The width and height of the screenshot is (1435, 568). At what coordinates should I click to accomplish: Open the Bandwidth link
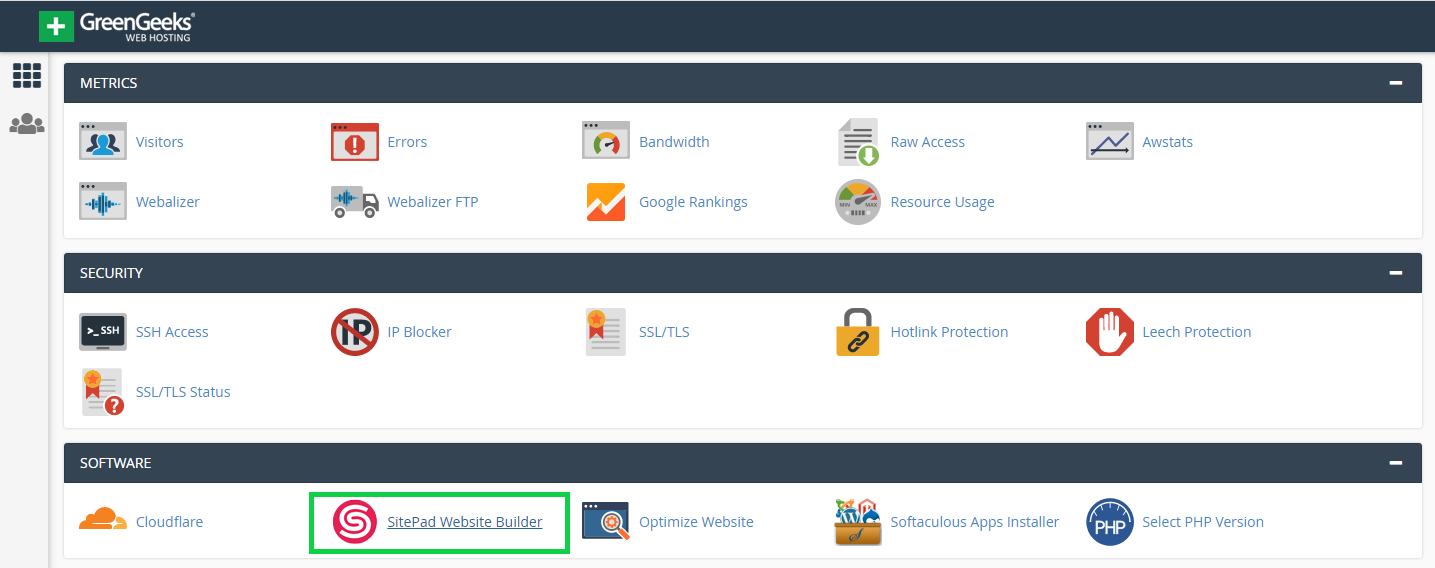pyautogui.click(x=674, y=142)
